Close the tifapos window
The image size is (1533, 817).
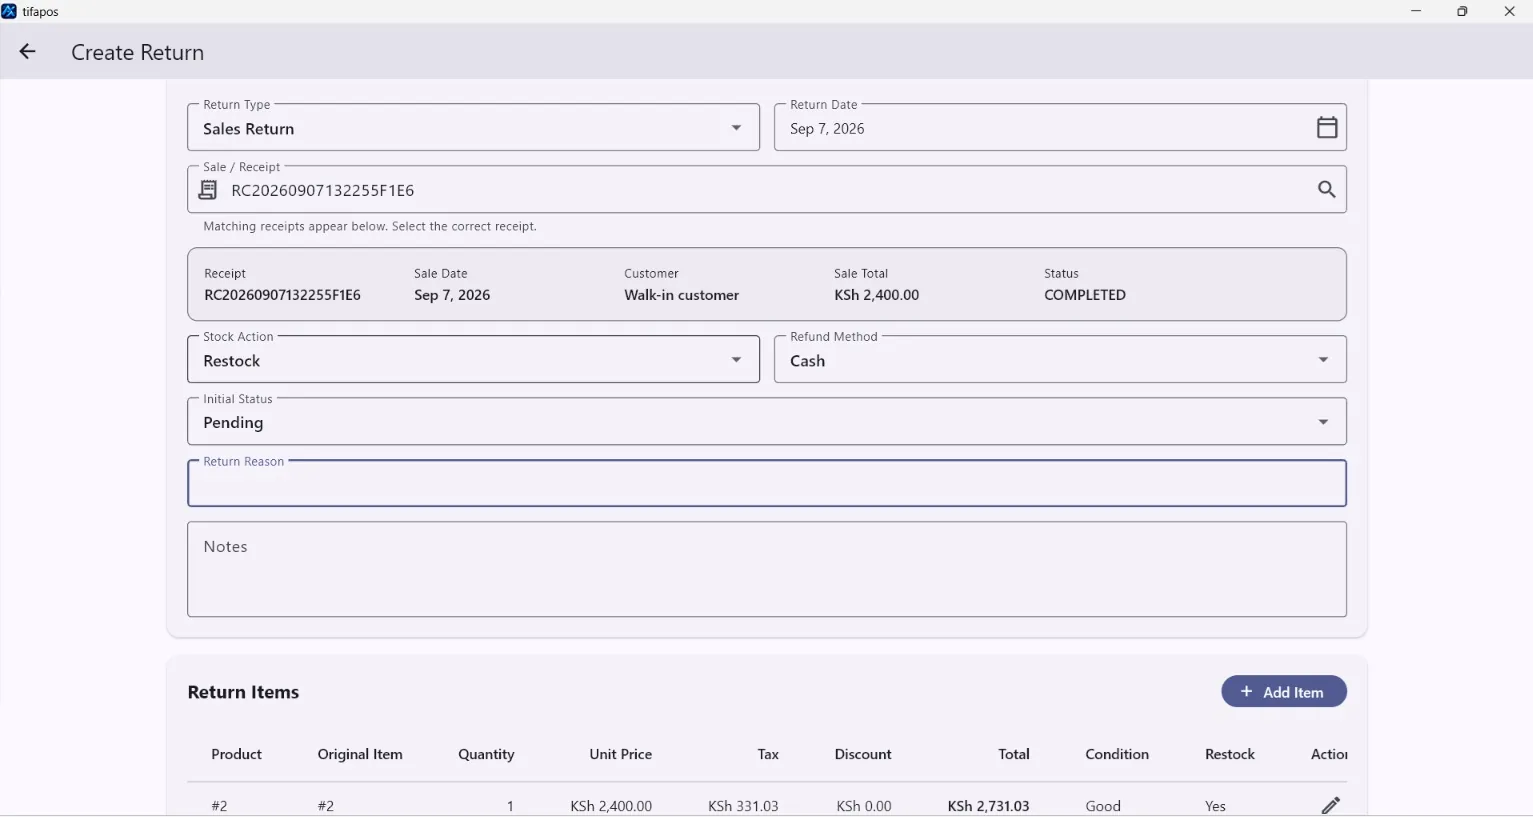pyautogui.click(x=1509, y=11)
